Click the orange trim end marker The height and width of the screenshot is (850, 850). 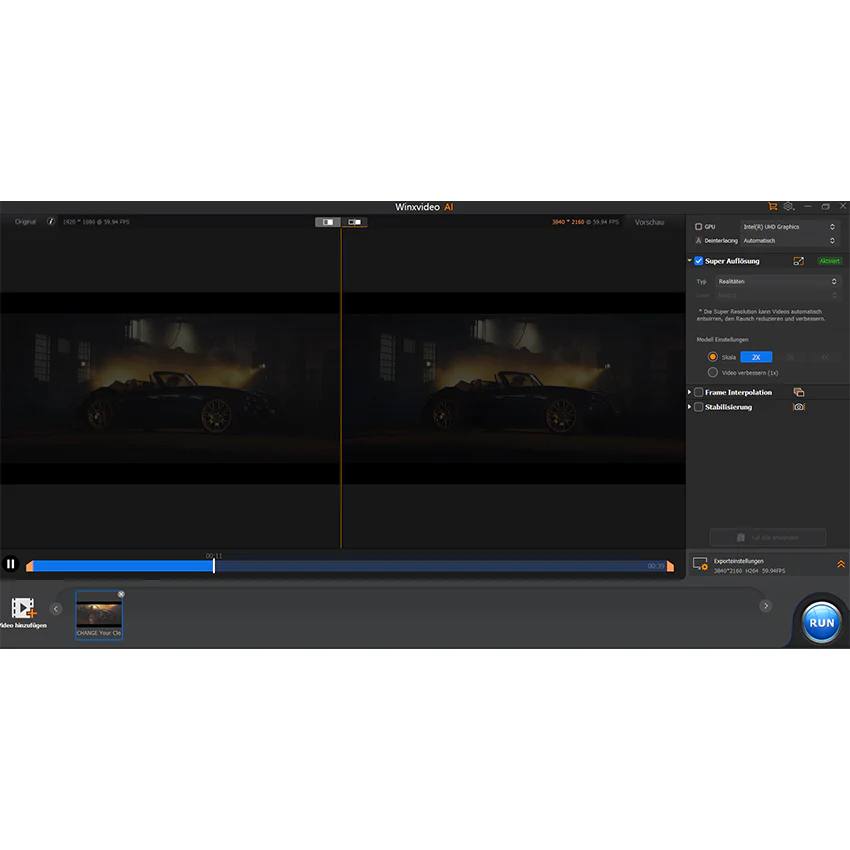(x=671, y=566)
